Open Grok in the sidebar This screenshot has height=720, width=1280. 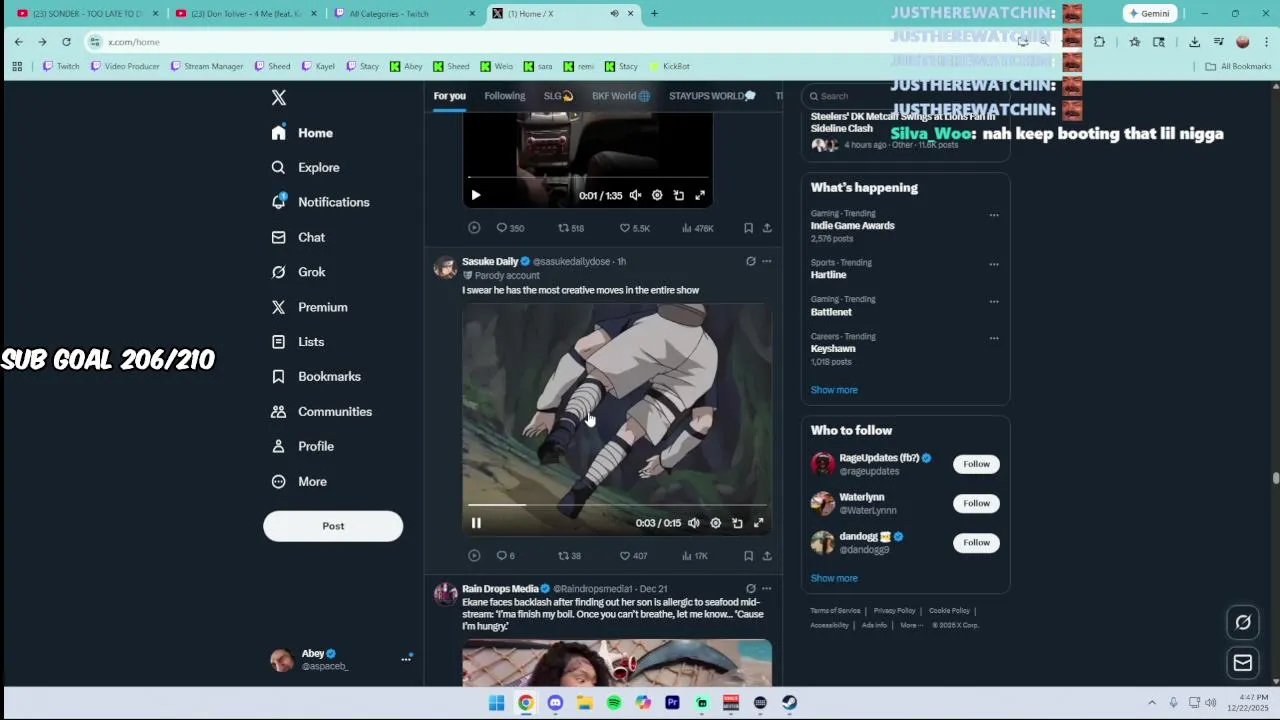point(298,272)
